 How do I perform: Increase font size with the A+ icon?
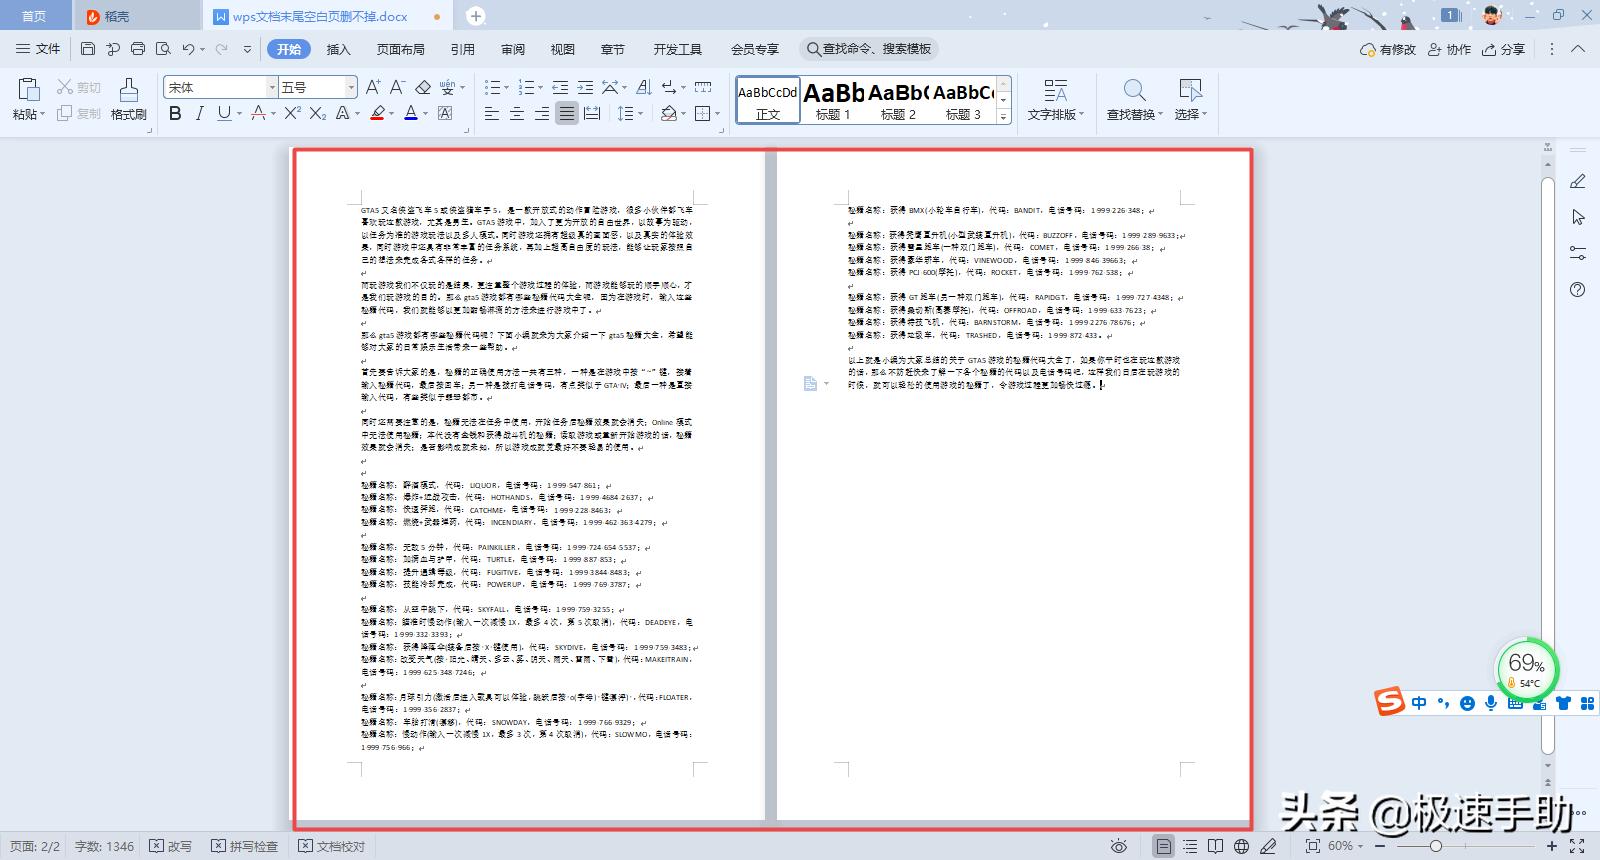point(373,87)
